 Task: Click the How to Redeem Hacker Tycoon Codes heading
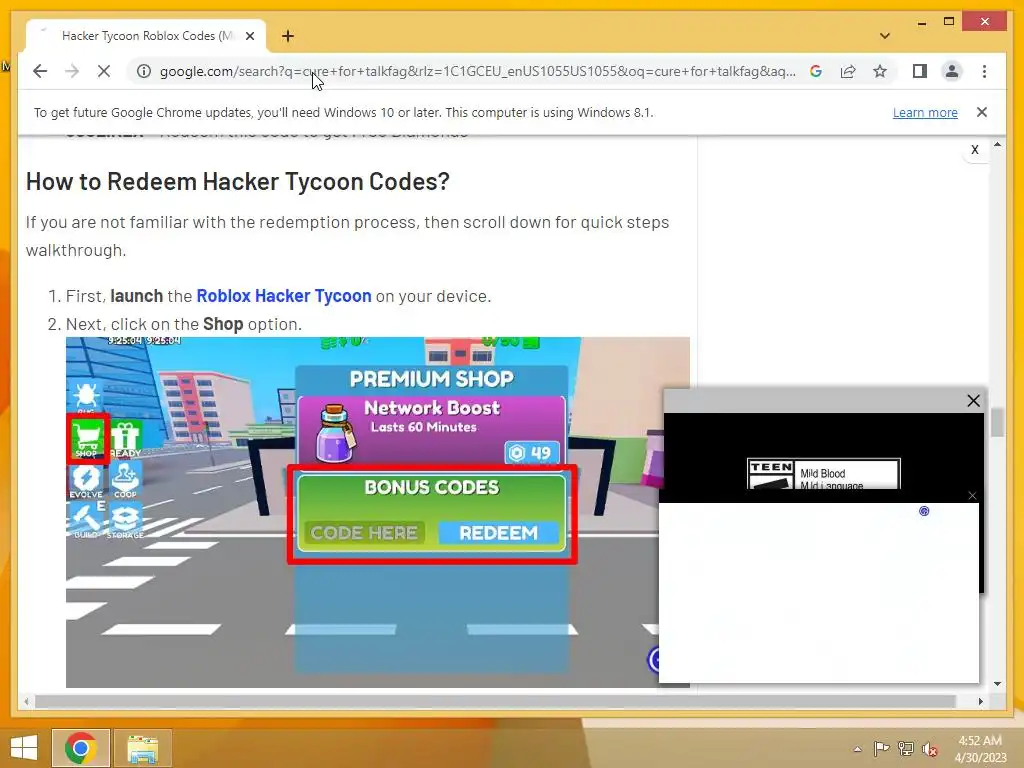point(238,182)
